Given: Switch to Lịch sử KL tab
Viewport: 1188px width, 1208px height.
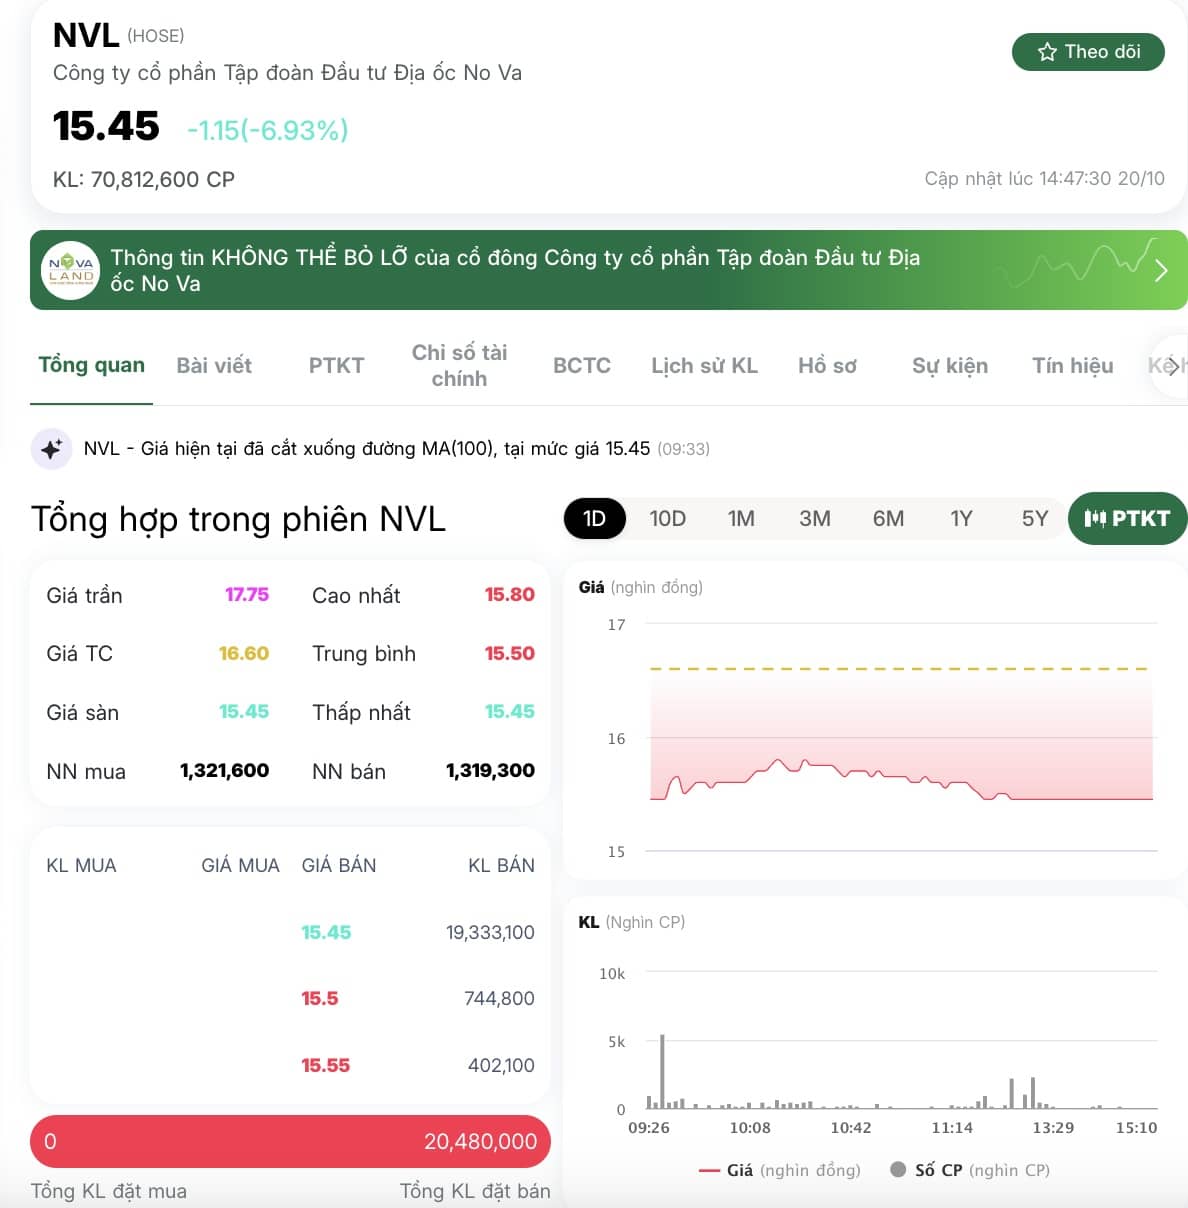Looking at the screenshot, I should pos(705,366).
